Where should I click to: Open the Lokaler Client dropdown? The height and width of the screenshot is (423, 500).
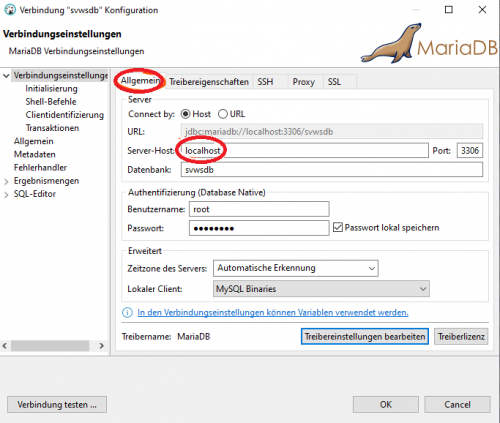pos(321,289)
